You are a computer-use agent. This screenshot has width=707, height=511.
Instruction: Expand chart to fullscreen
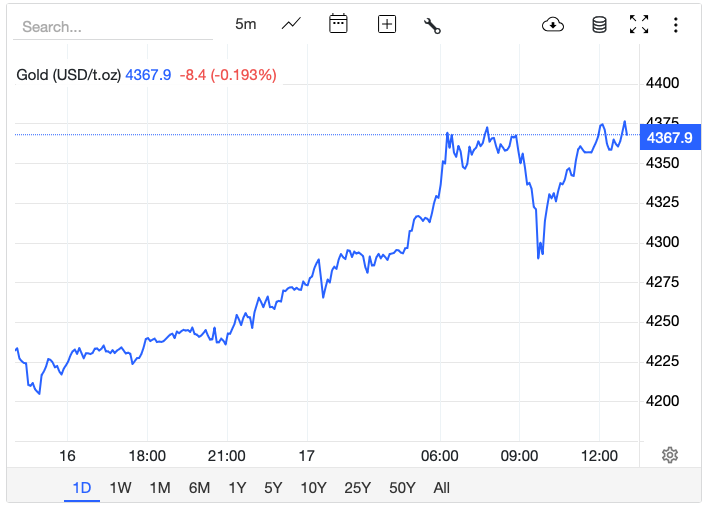(x=639, y=25)
